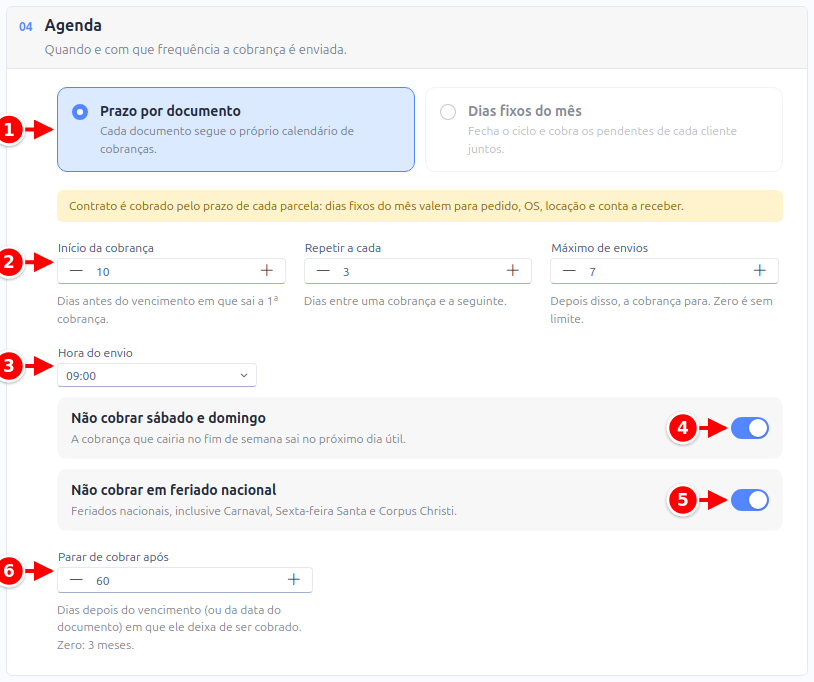This screenshot has width=814, height=682.
Task: Click the plus icon for Repetir a cada
Action: click(513, 271)
